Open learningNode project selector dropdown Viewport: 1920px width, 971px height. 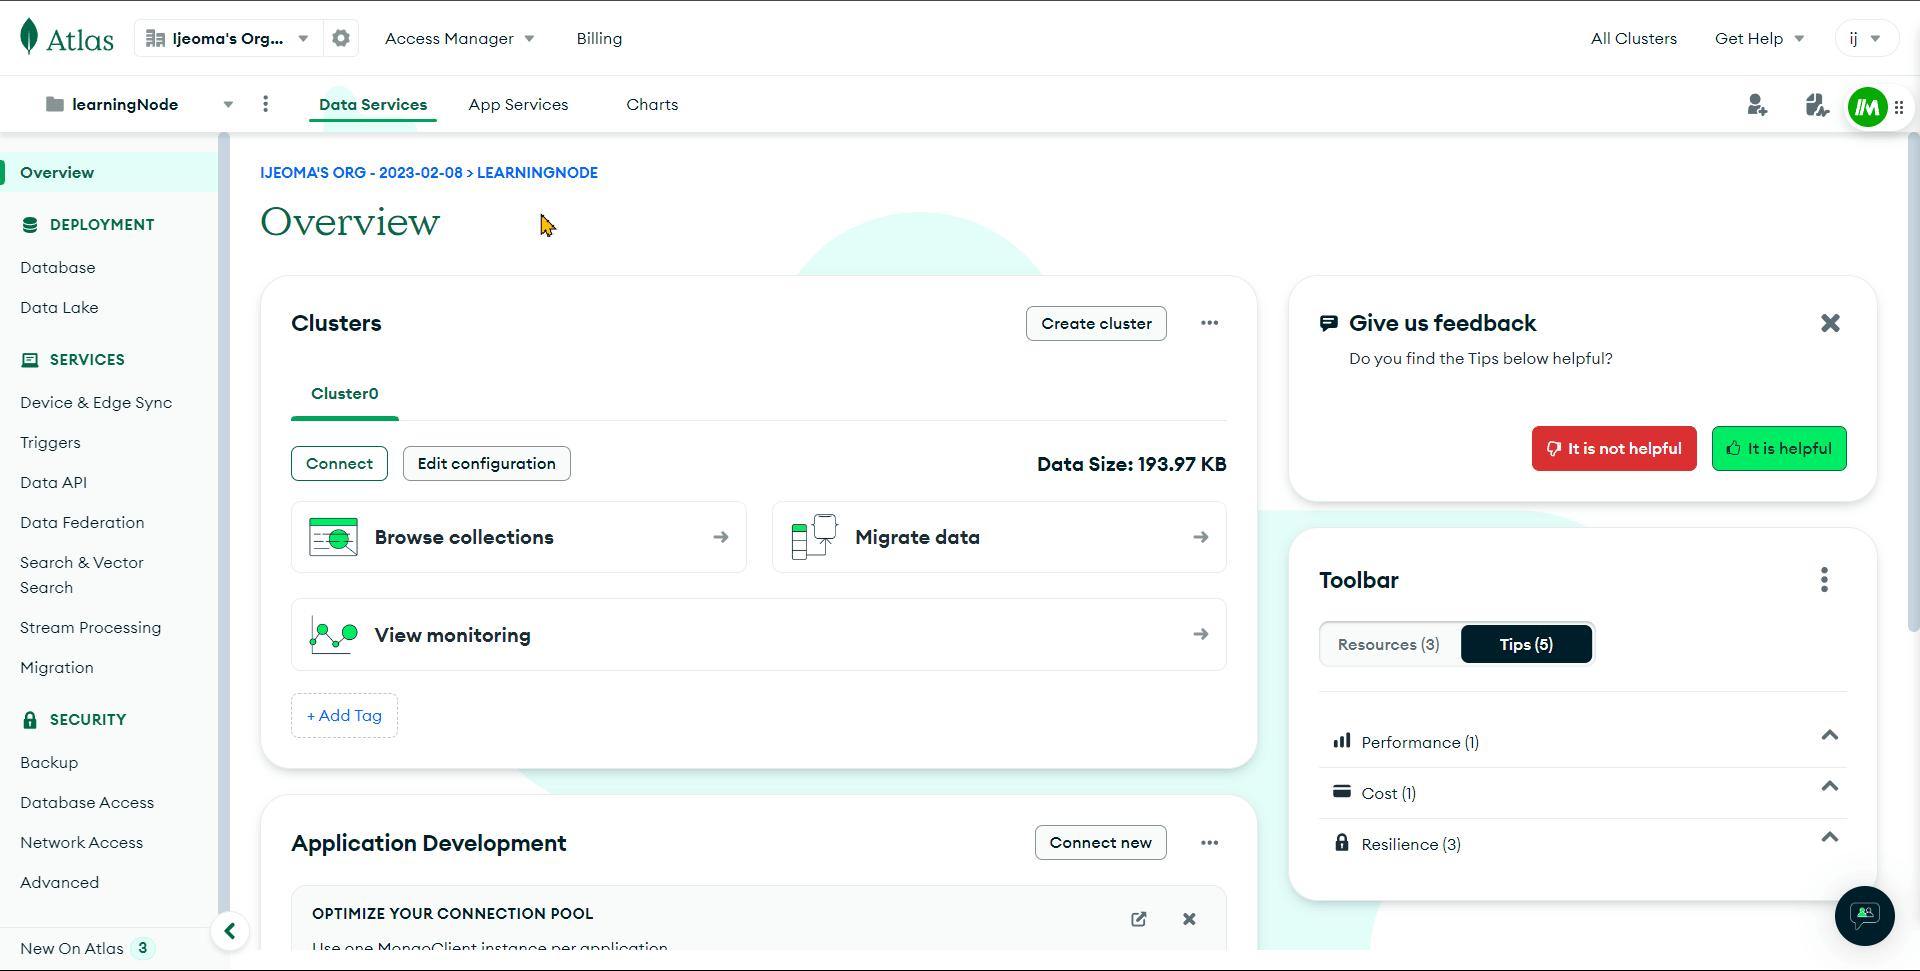tap(140, 104)
